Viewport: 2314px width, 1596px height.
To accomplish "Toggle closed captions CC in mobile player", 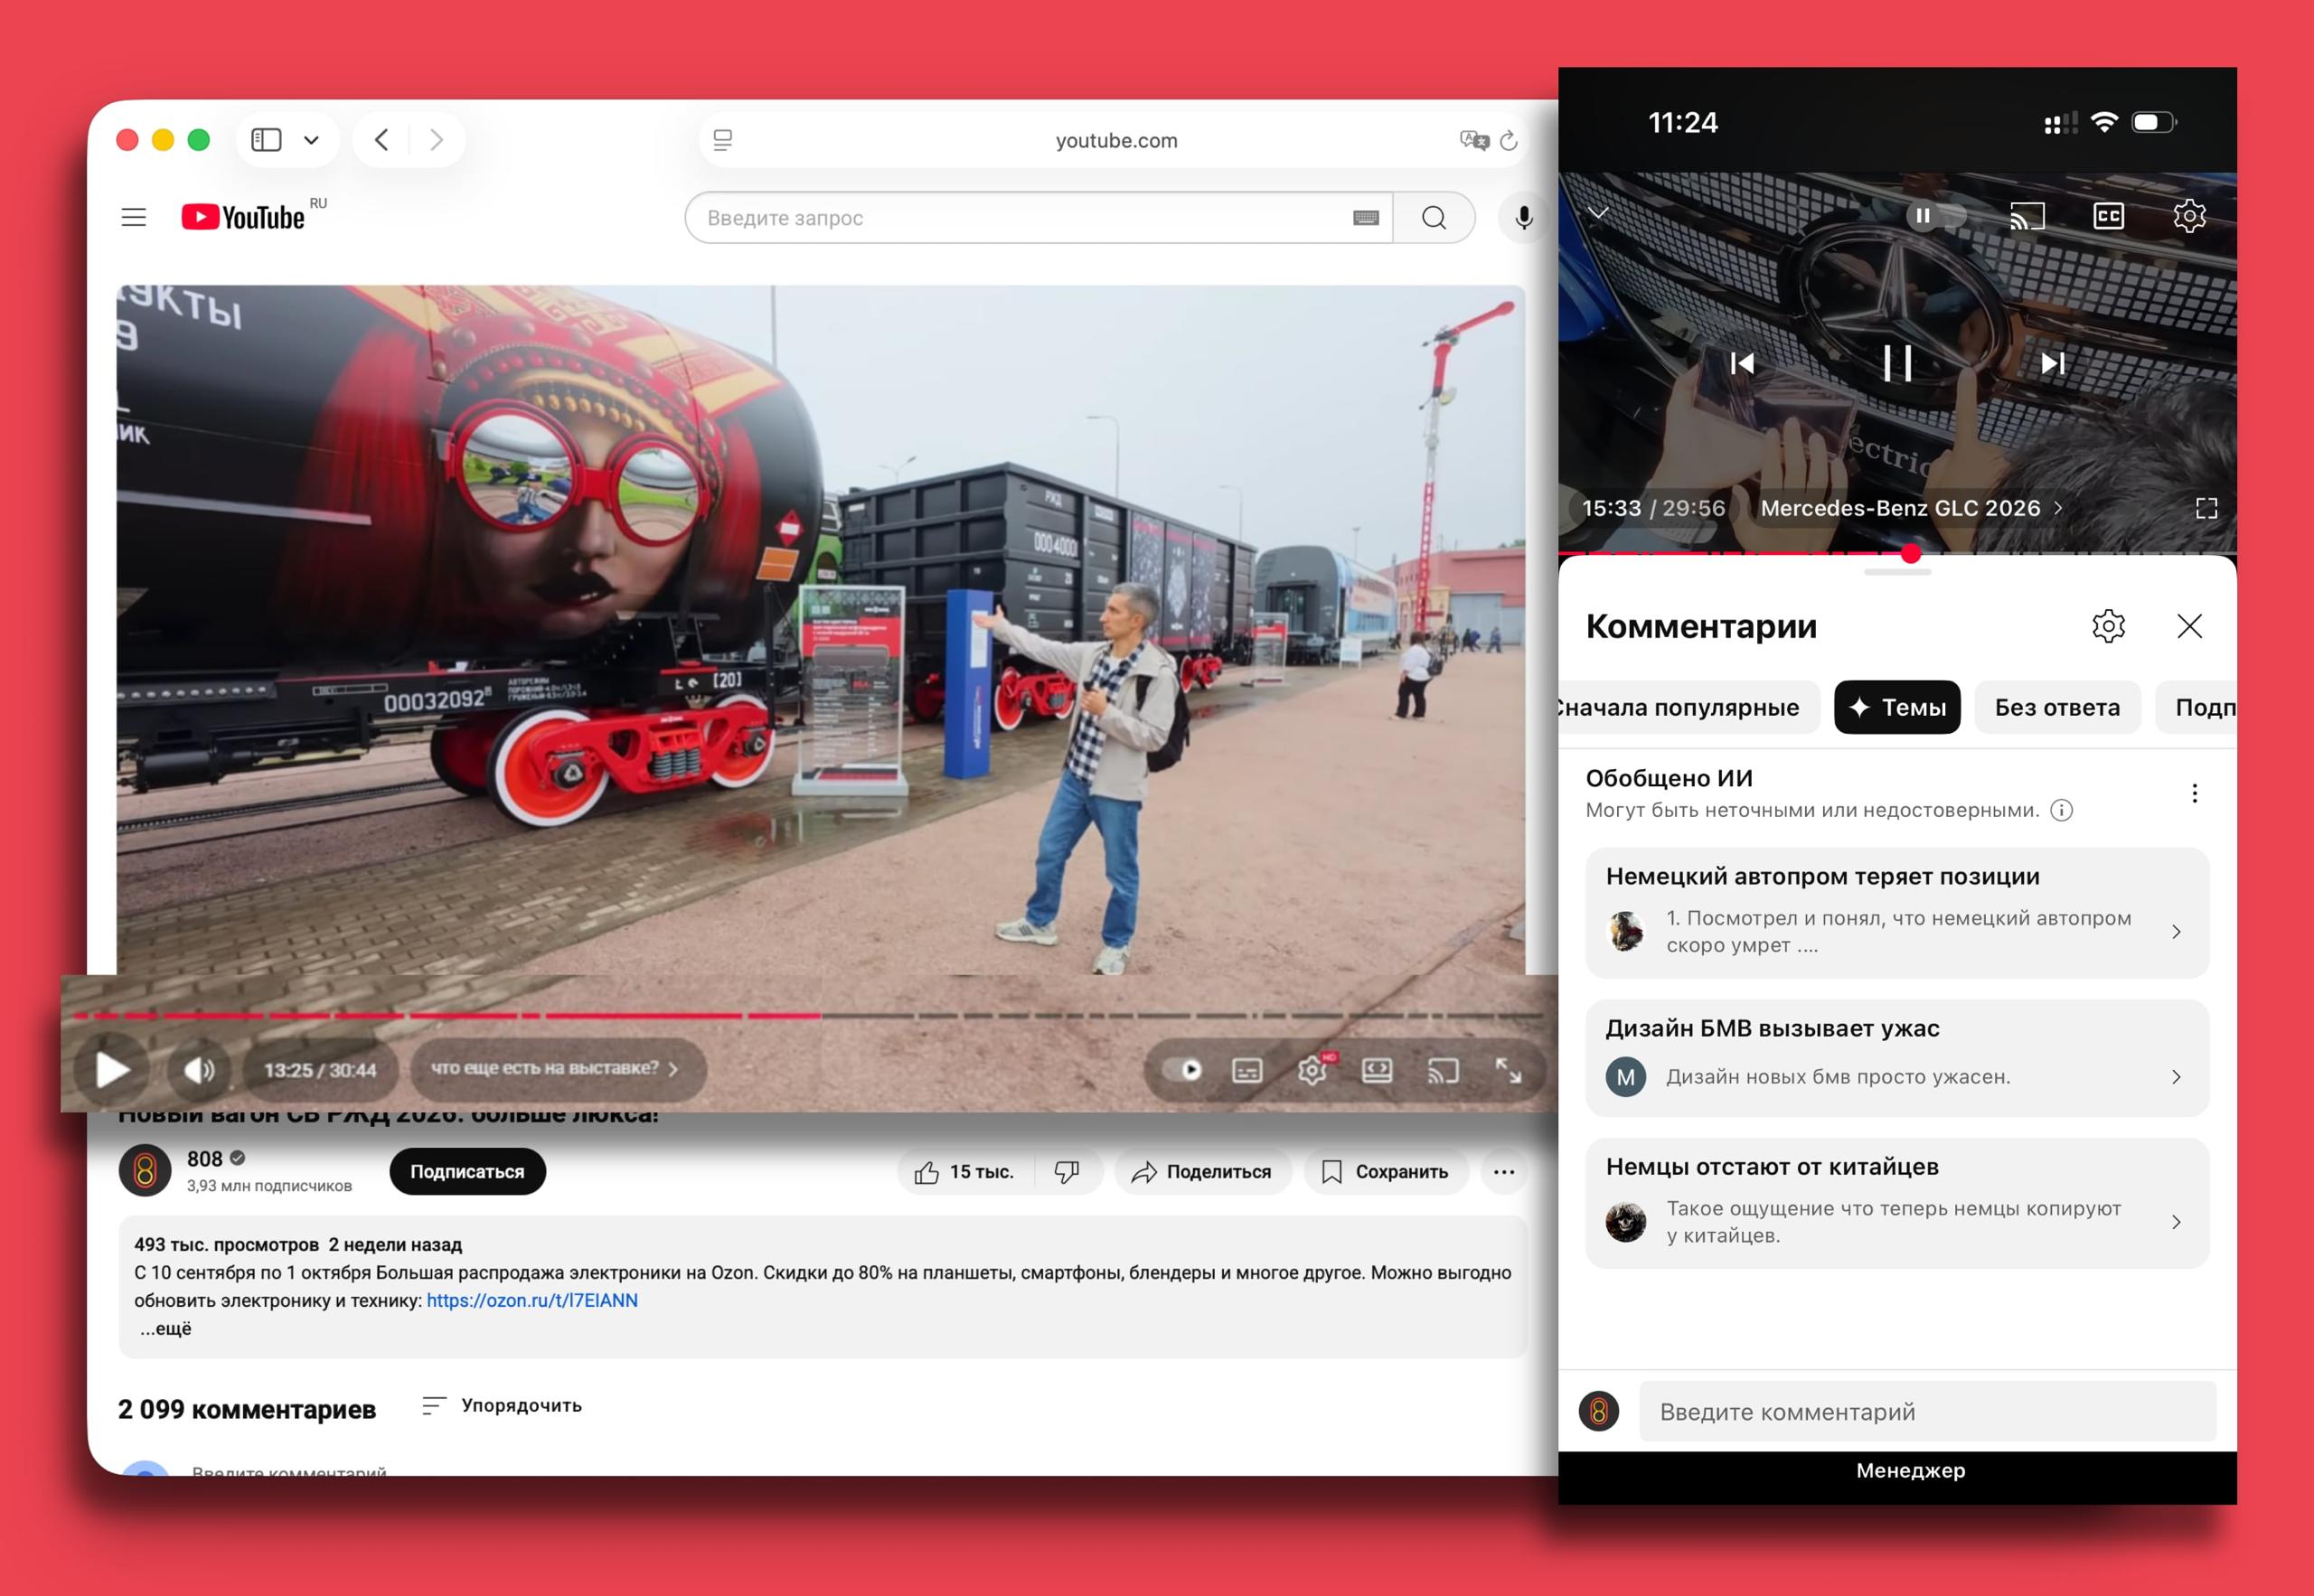I will (2108, 216).
